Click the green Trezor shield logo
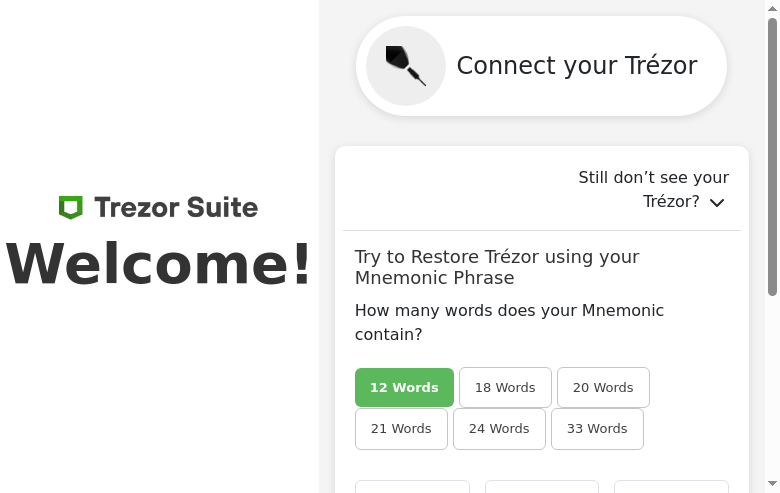Viewport: 780px width, 493px height. pos(70,207)
